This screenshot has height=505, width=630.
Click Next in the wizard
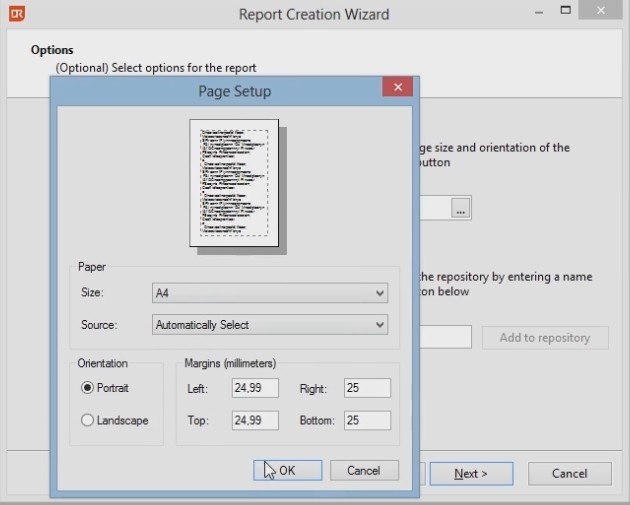coord(470,474)
